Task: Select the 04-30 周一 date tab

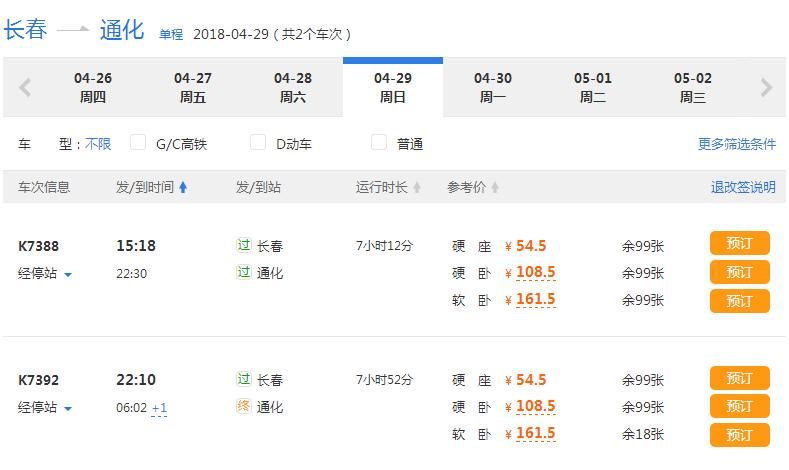Action: 492,88
